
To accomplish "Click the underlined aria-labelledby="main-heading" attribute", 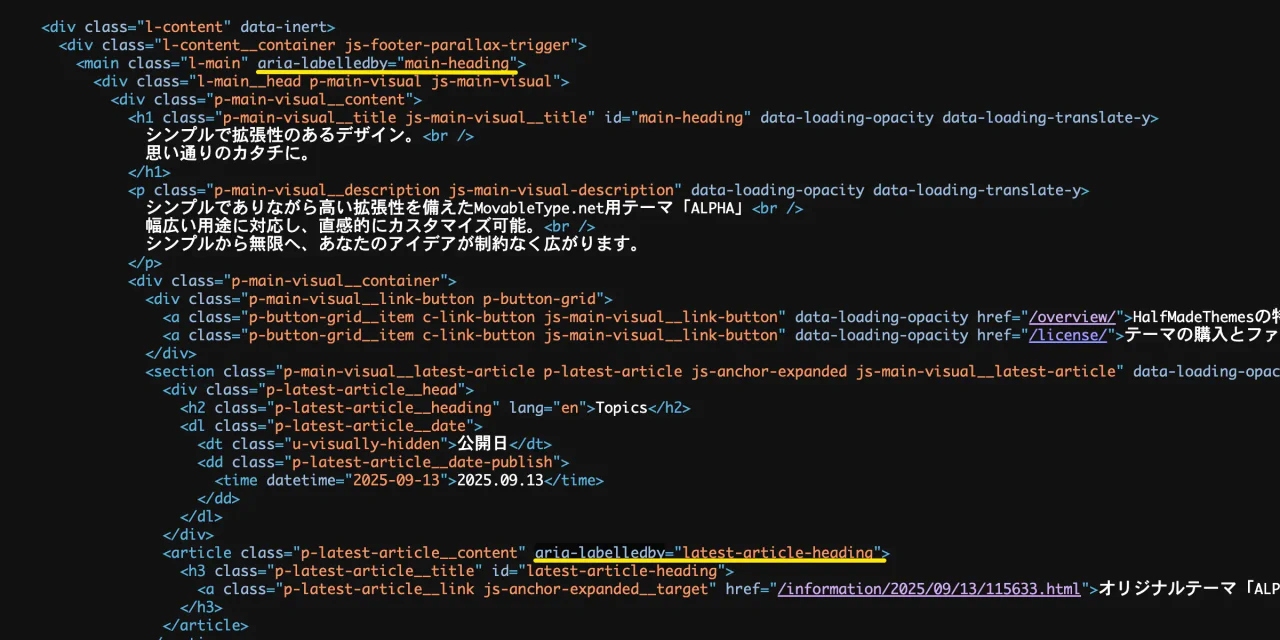I will (x=386, y=63).
